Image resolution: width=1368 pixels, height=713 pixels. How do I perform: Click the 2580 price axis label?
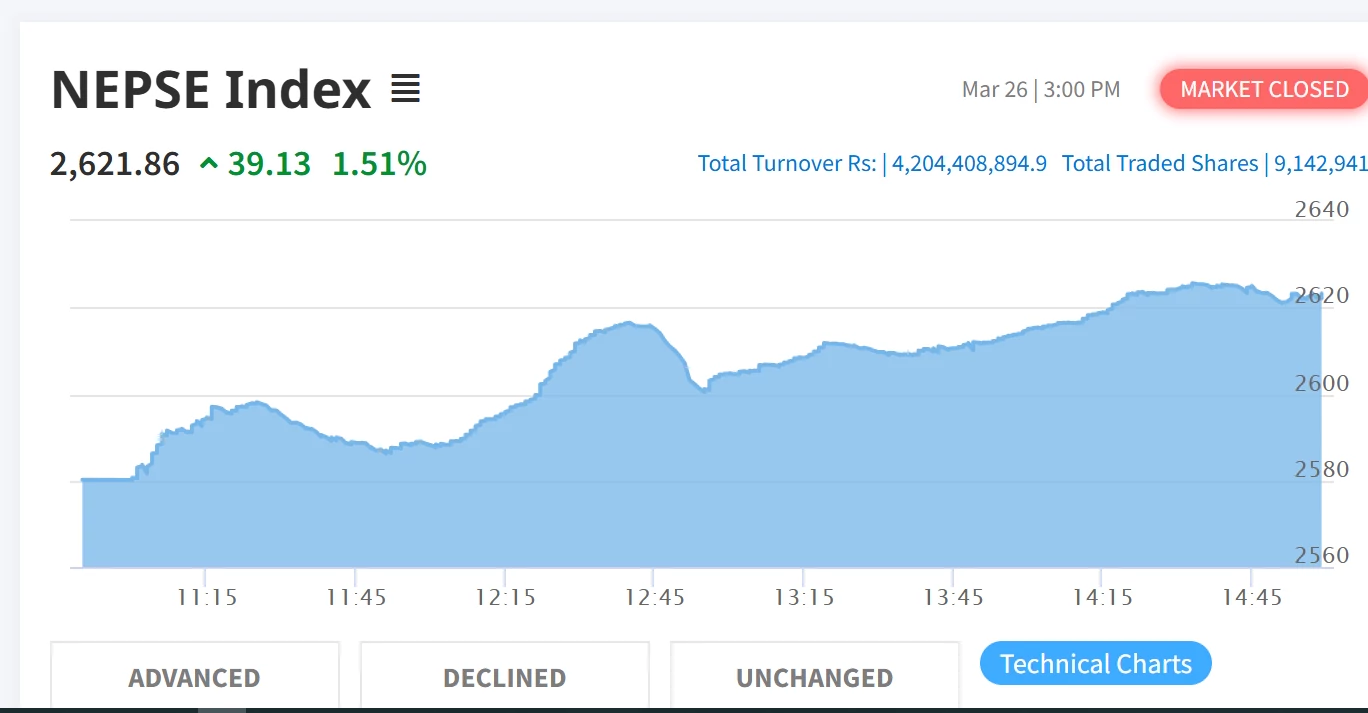[x=1322, y=469]
